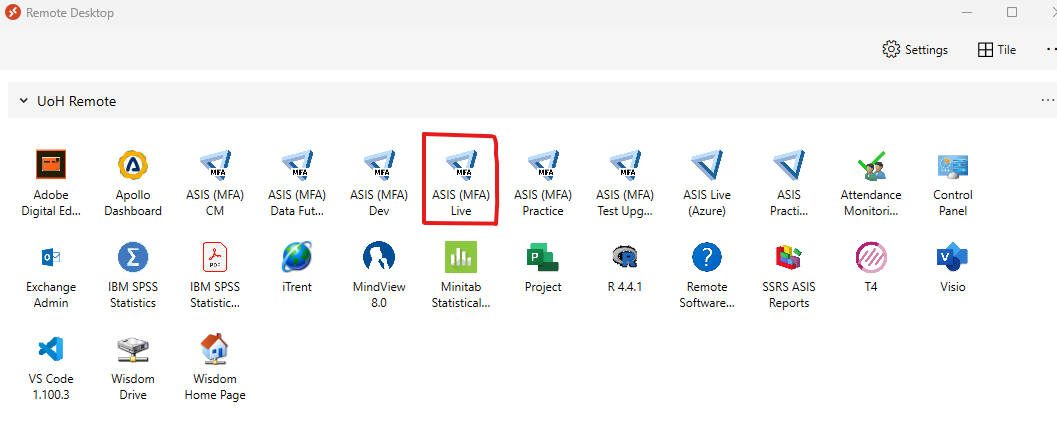The width and height of the screenshot is (1057, 427).
Task: Open ASIS Live (Azure) icon
Action: click(707, 166)
